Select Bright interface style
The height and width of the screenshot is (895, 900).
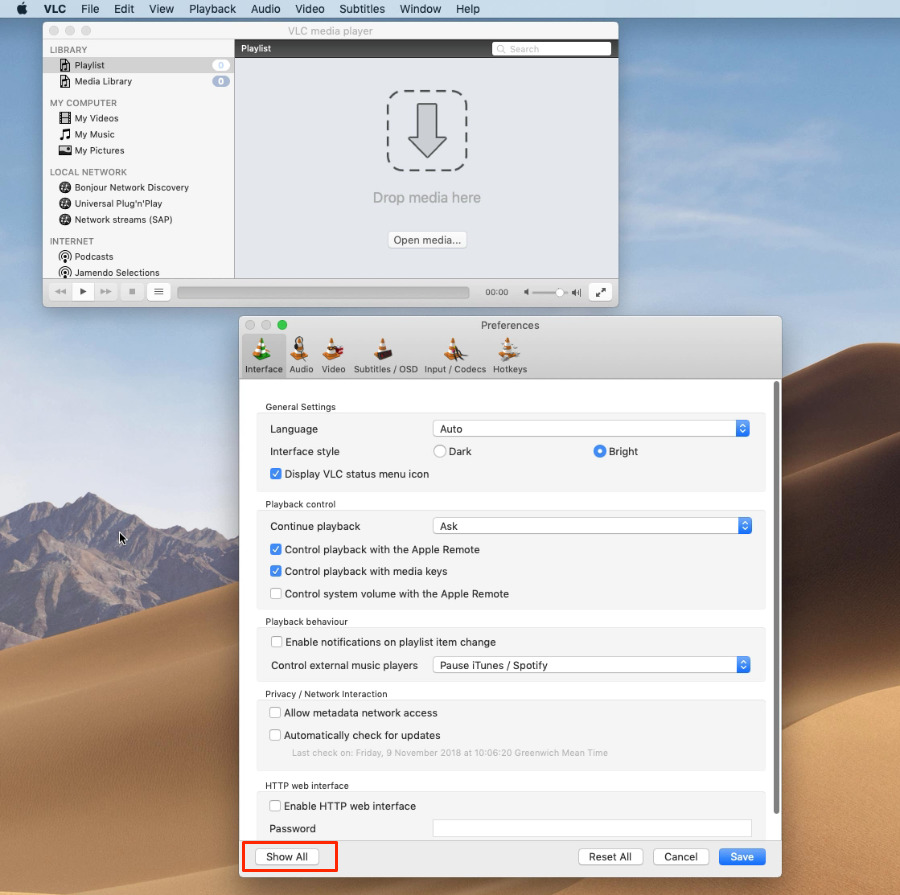coord(599,451)
